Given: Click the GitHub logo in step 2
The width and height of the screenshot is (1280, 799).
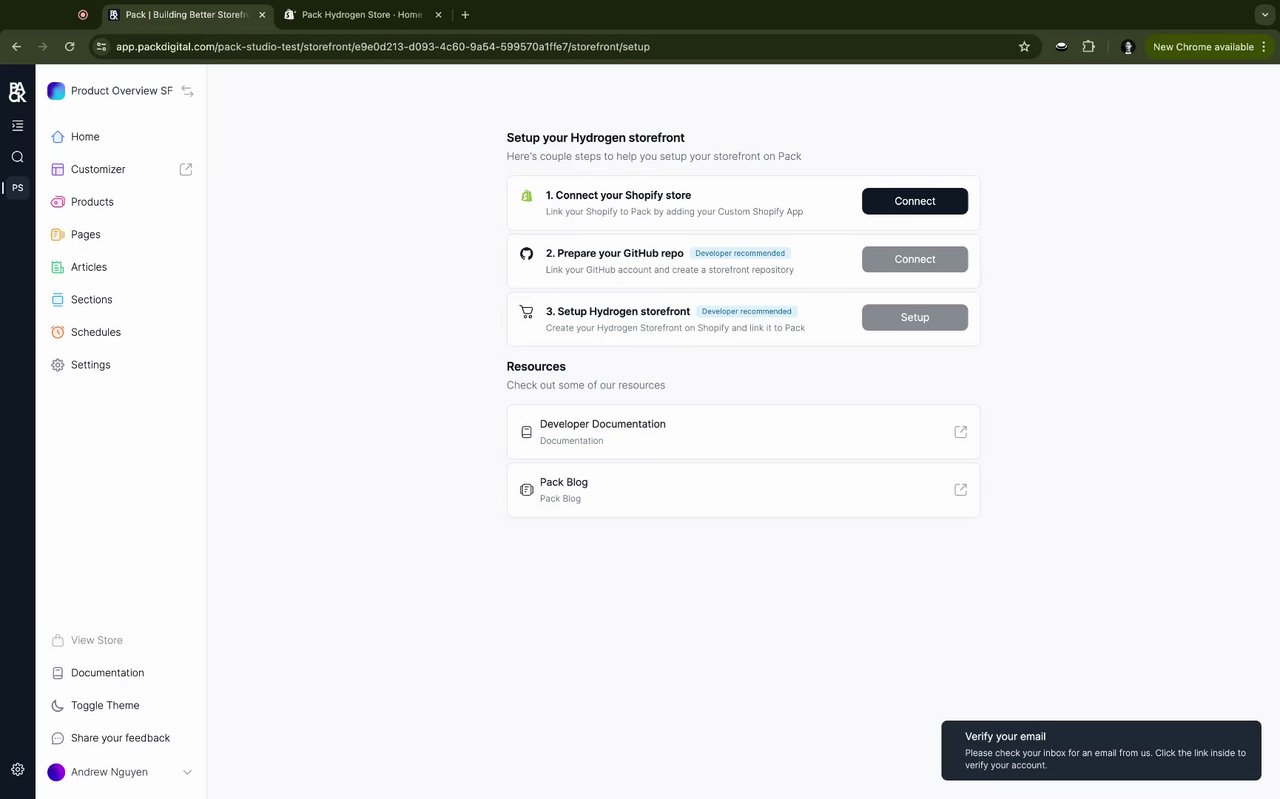Looking at the screenshot, I should click(527, 254).
